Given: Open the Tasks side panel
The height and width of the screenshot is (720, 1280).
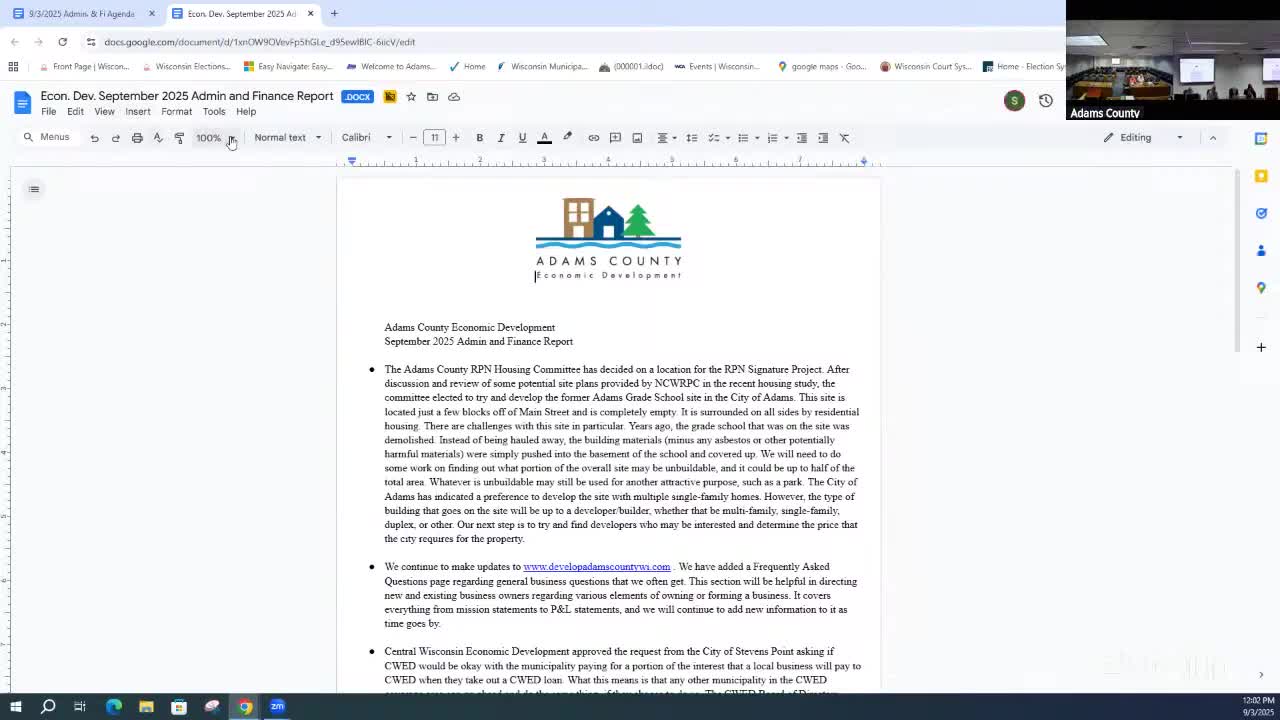Looking at the screenshot, I should tap(1261, 213).
